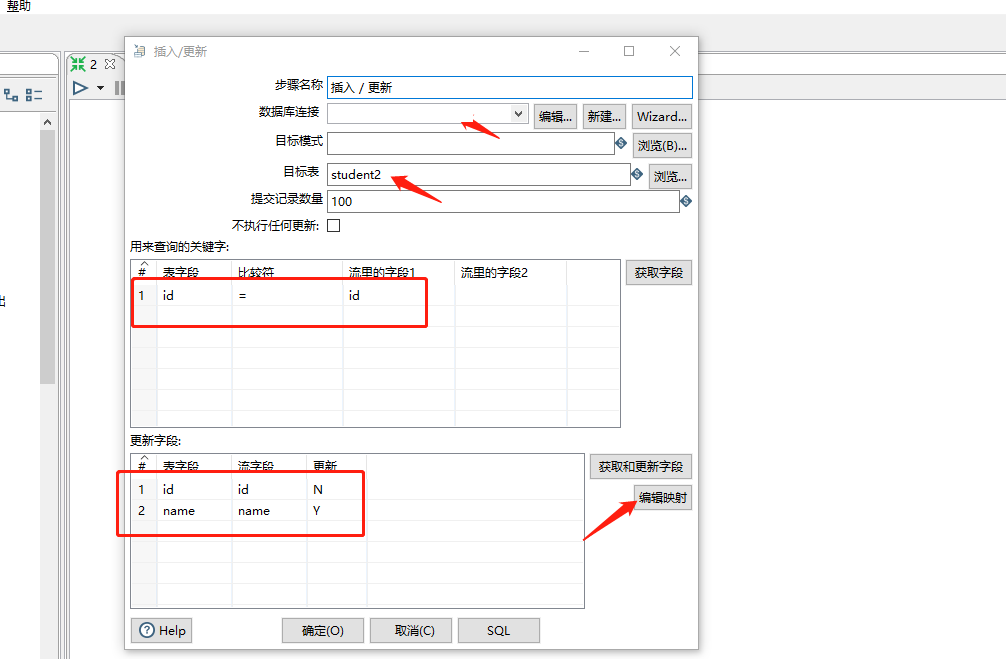Viewport: 1006px width, 659px height.
Task: Click the Wizard... button
Action: [x=661, y=117]
